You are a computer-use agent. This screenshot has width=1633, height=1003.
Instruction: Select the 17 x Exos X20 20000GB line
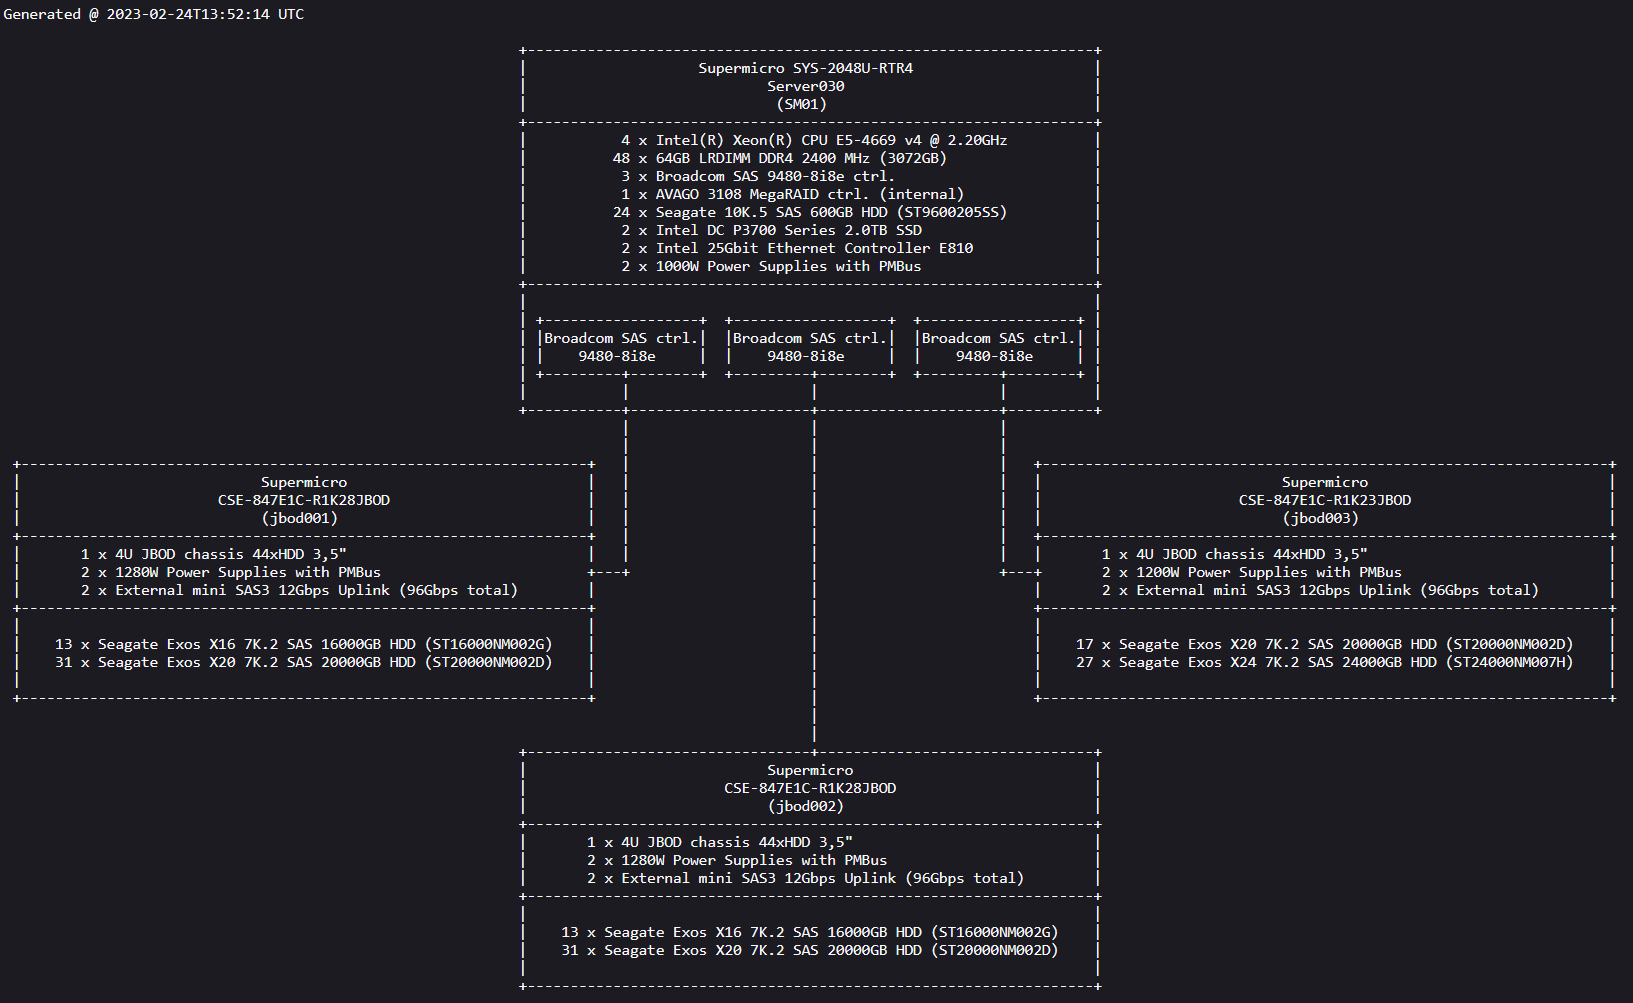[1325, 644]
